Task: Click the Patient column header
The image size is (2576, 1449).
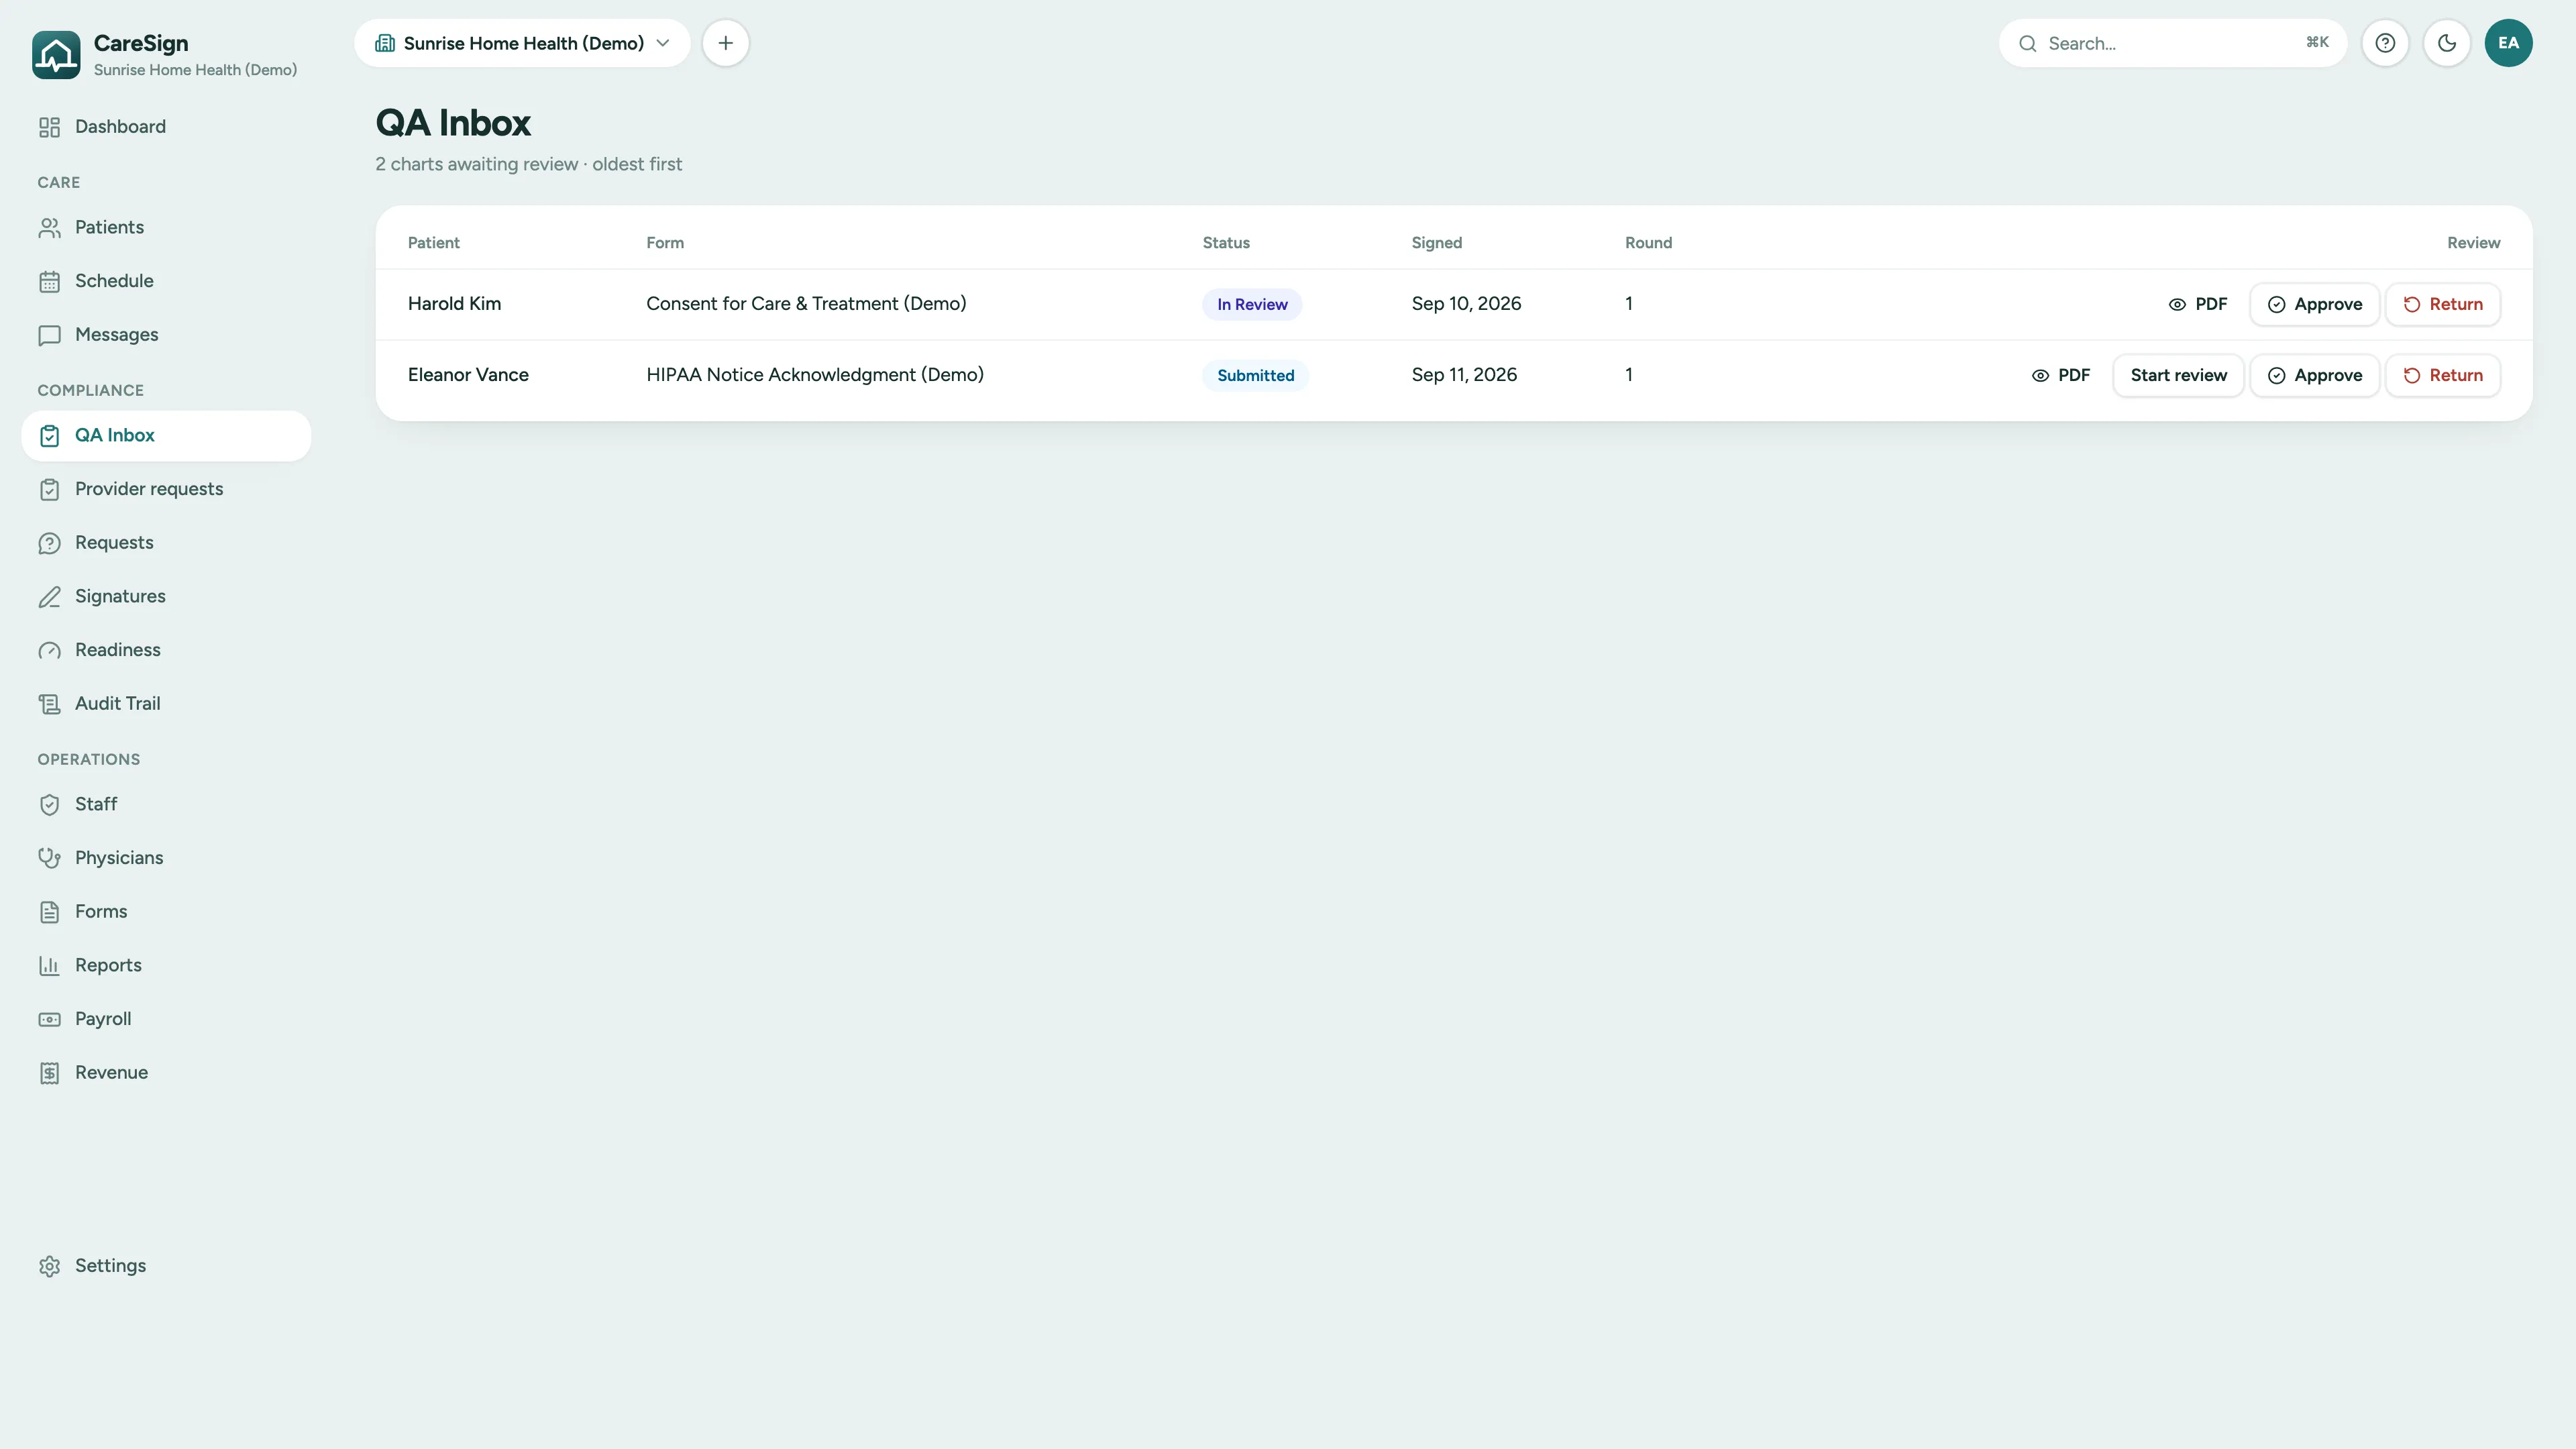Action: (434, 243)
